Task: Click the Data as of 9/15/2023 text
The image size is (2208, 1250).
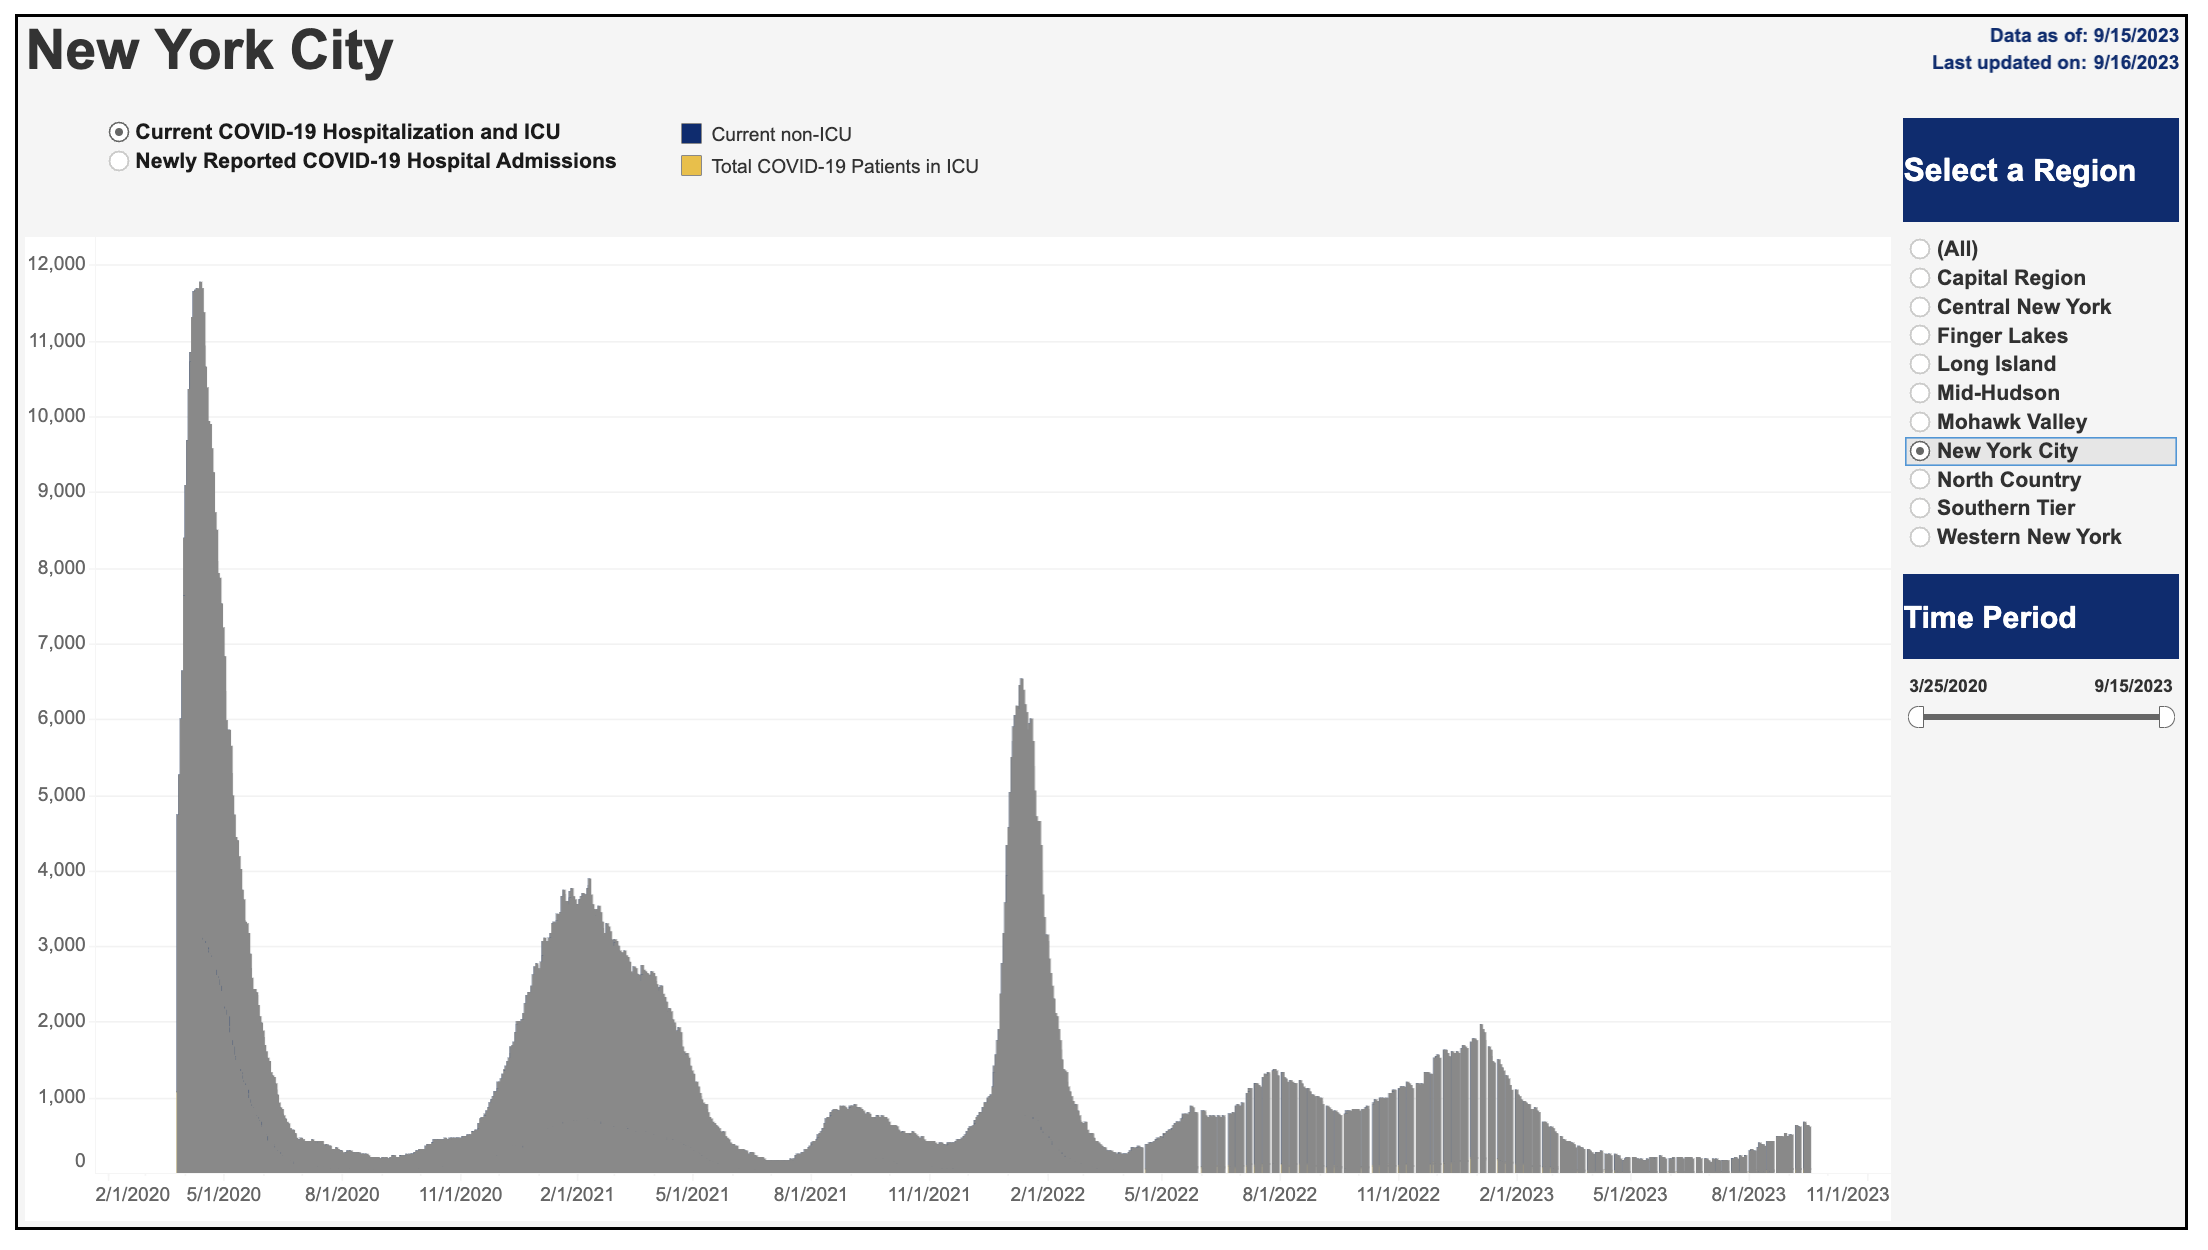Action: (x=2084, y=35)
